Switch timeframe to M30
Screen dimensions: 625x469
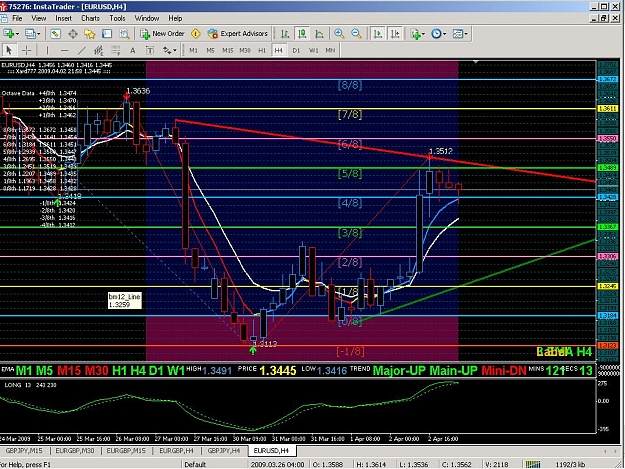click(245, 51)
